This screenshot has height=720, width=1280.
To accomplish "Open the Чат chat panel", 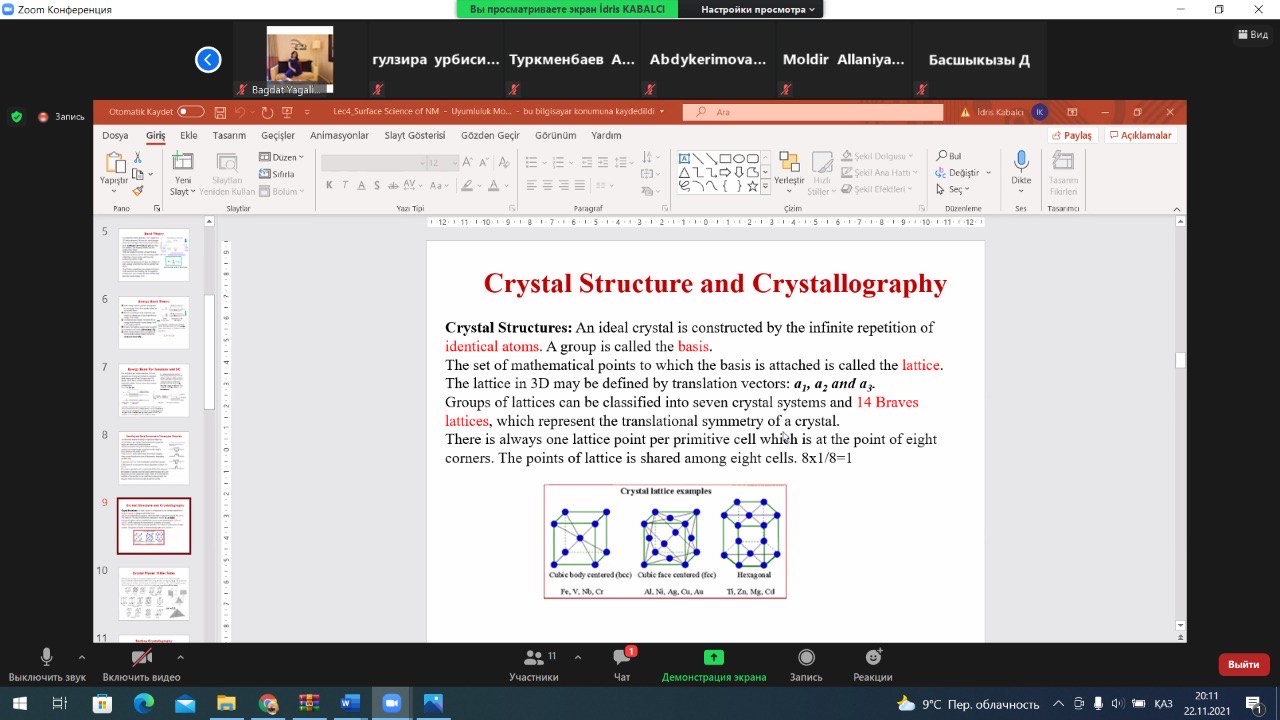I will click(621, 658).
